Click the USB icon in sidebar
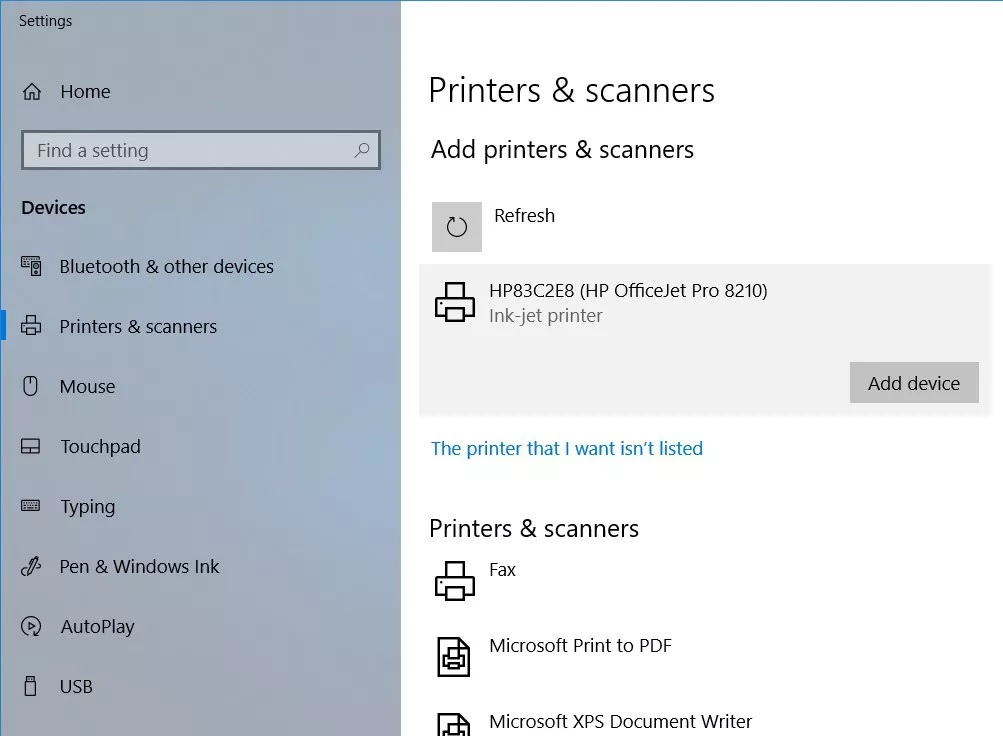 (31, 686)
